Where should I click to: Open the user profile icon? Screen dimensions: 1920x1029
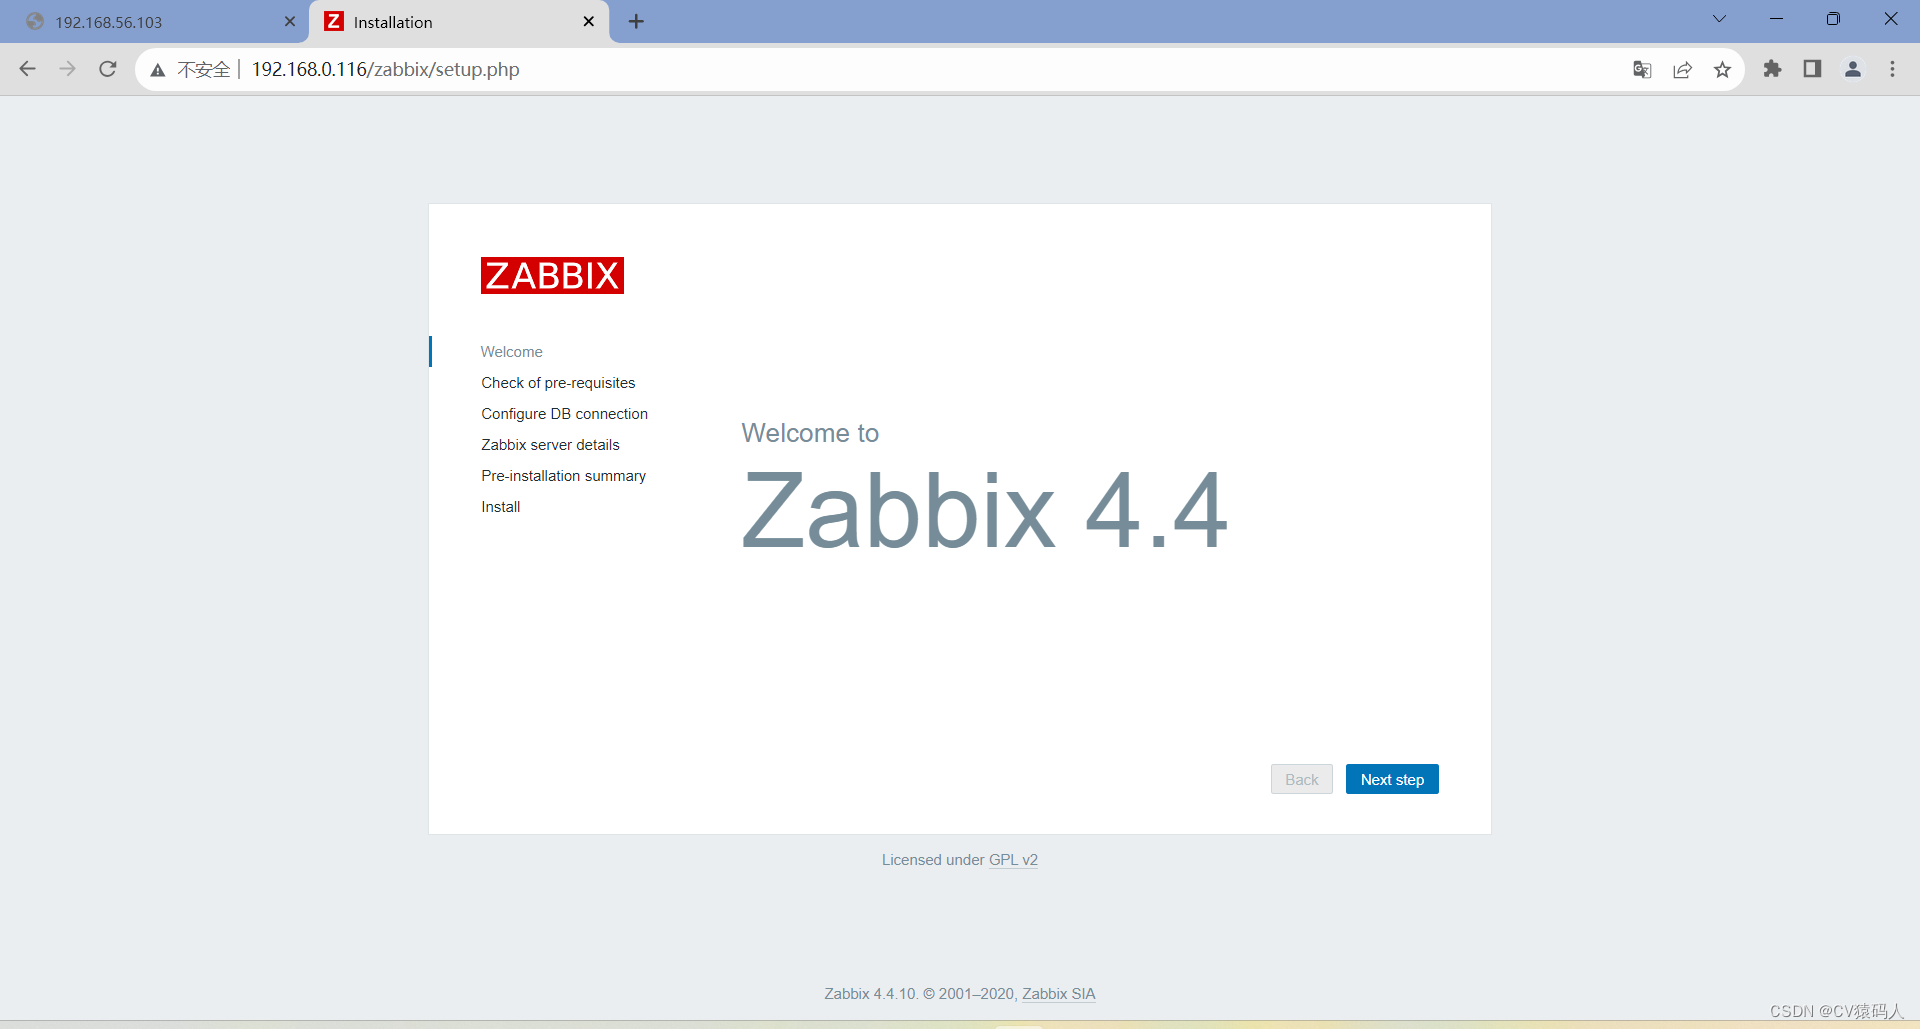click(1852, 69)
